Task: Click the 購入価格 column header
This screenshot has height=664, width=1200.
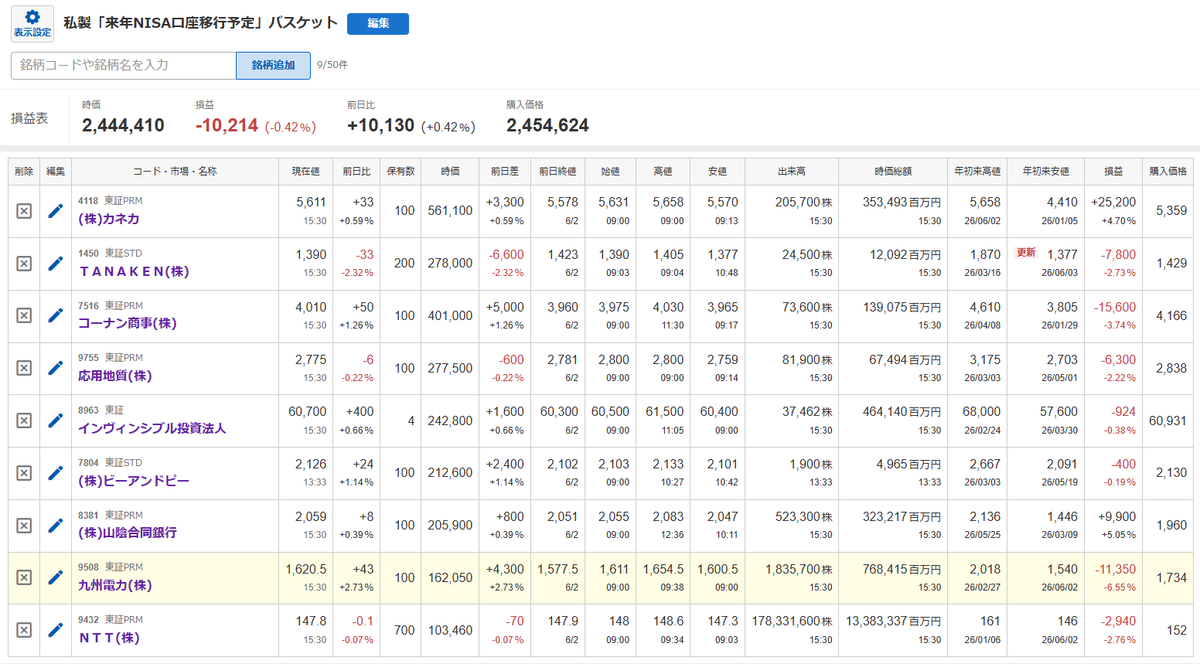Action: [1168, 171]
